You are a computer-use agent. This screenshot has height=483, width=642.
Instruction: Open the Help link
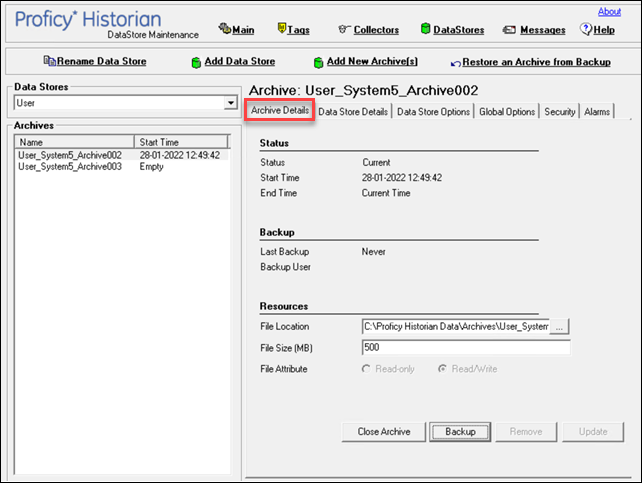point(604,30)
